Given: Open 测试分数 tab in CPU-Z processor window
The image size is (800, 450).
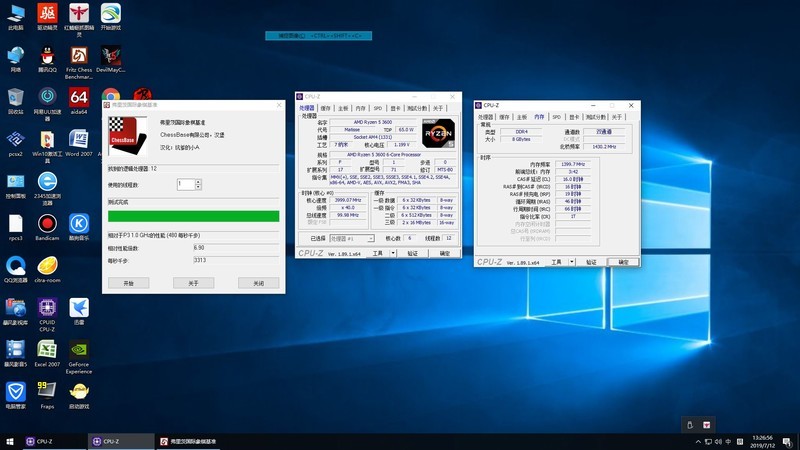Looking at the screenshot, I should [x=417, y=108].
